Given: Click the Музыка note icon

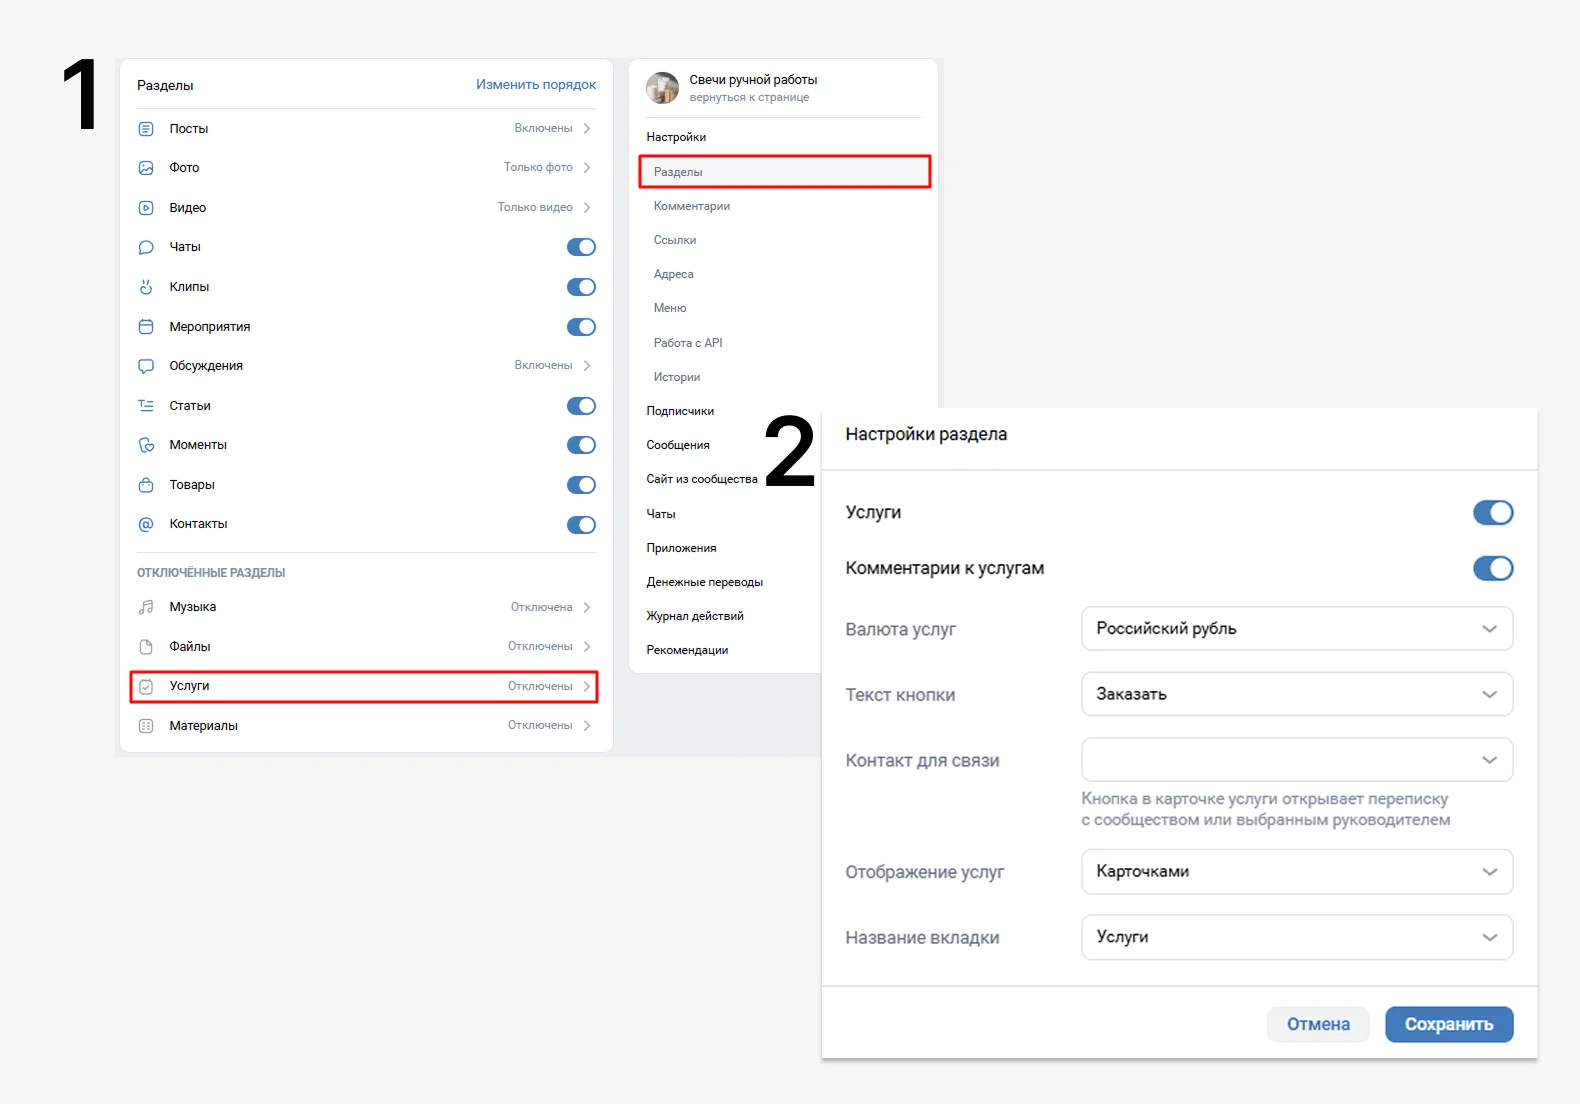Looking at the screenshot, I should tap(146, 607).
